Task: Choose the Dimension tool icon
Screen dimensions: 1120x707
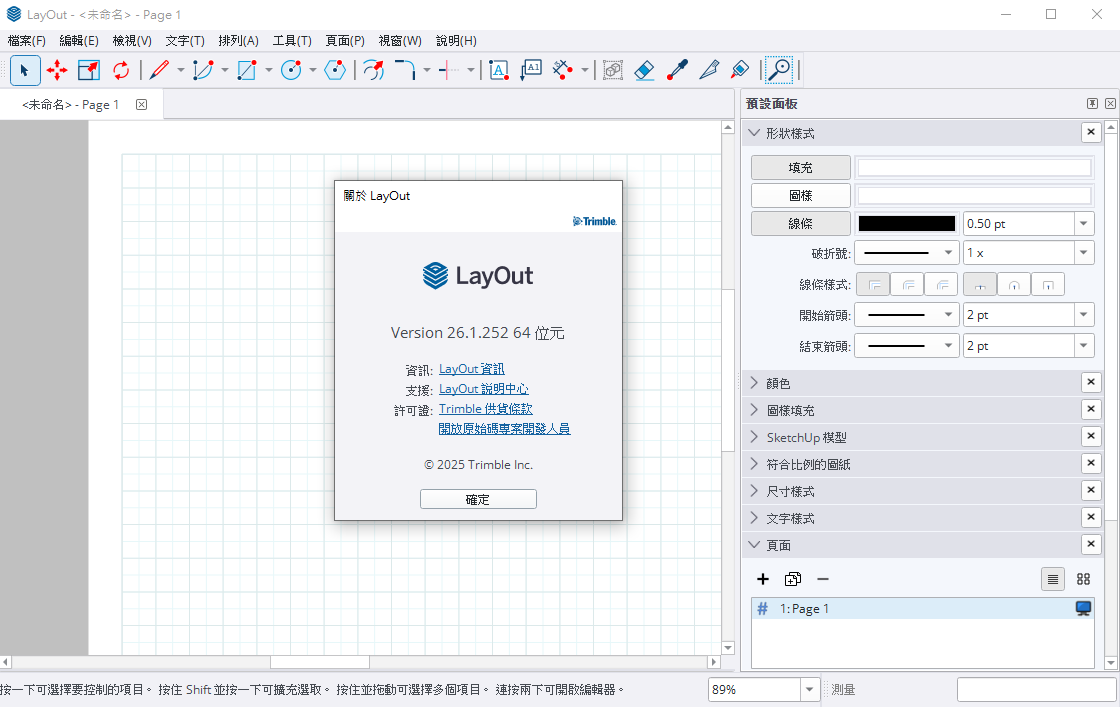Action: click(x=564, y=70)
